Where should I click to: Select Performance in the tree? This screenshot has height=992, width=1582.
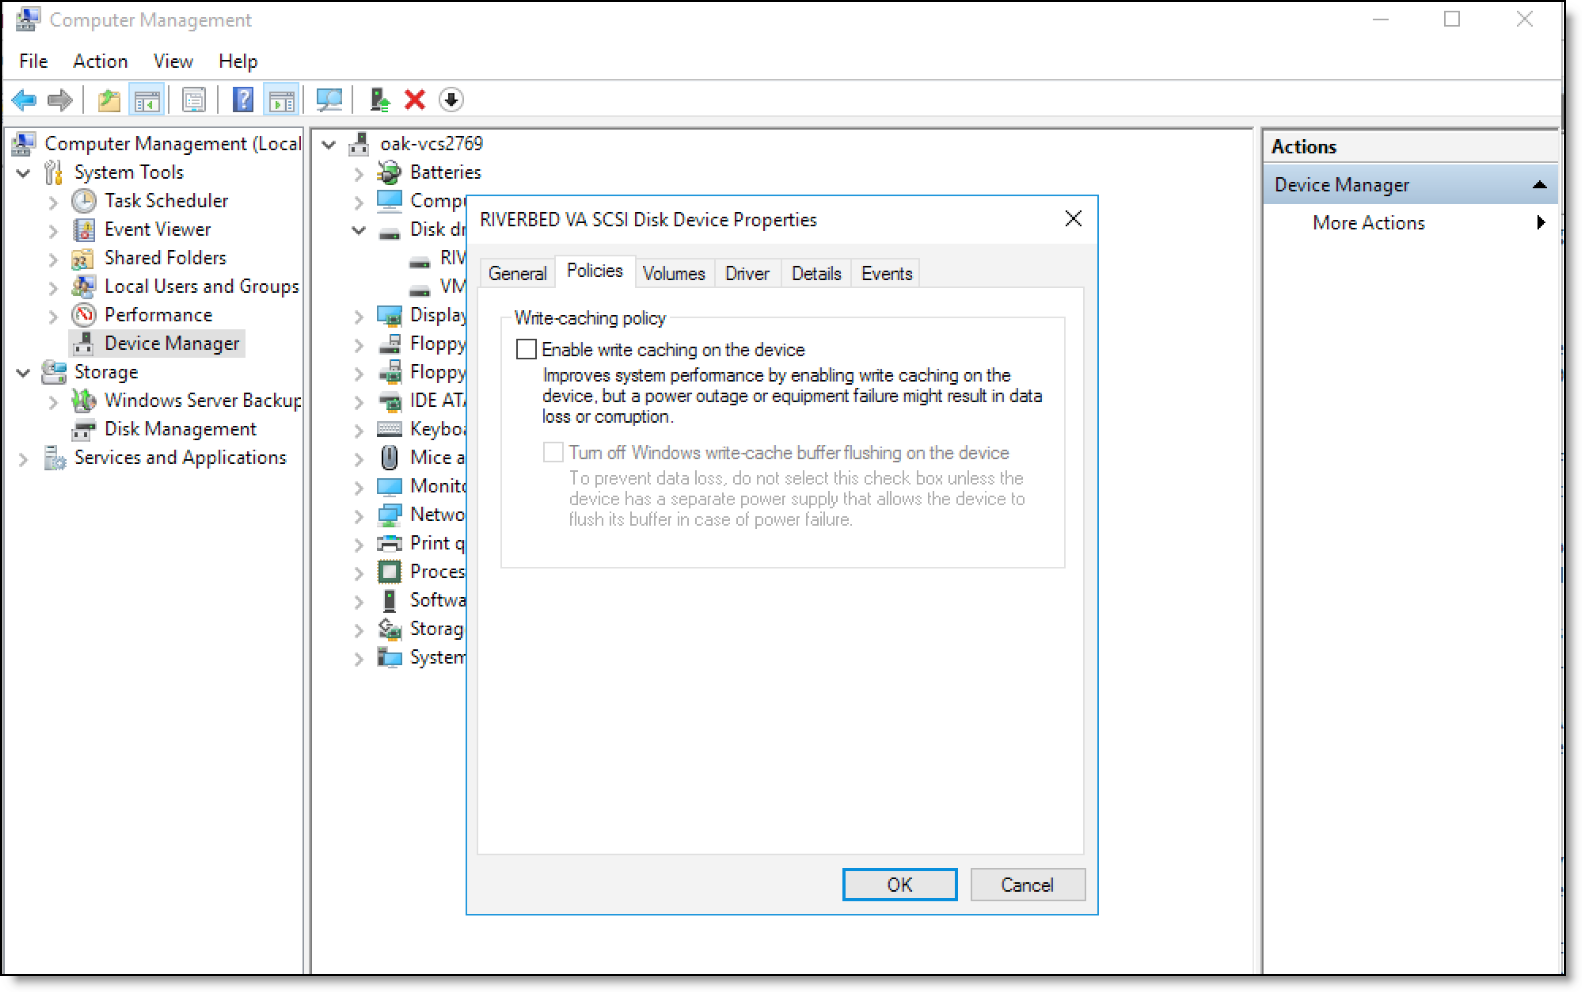pos(158,315)
